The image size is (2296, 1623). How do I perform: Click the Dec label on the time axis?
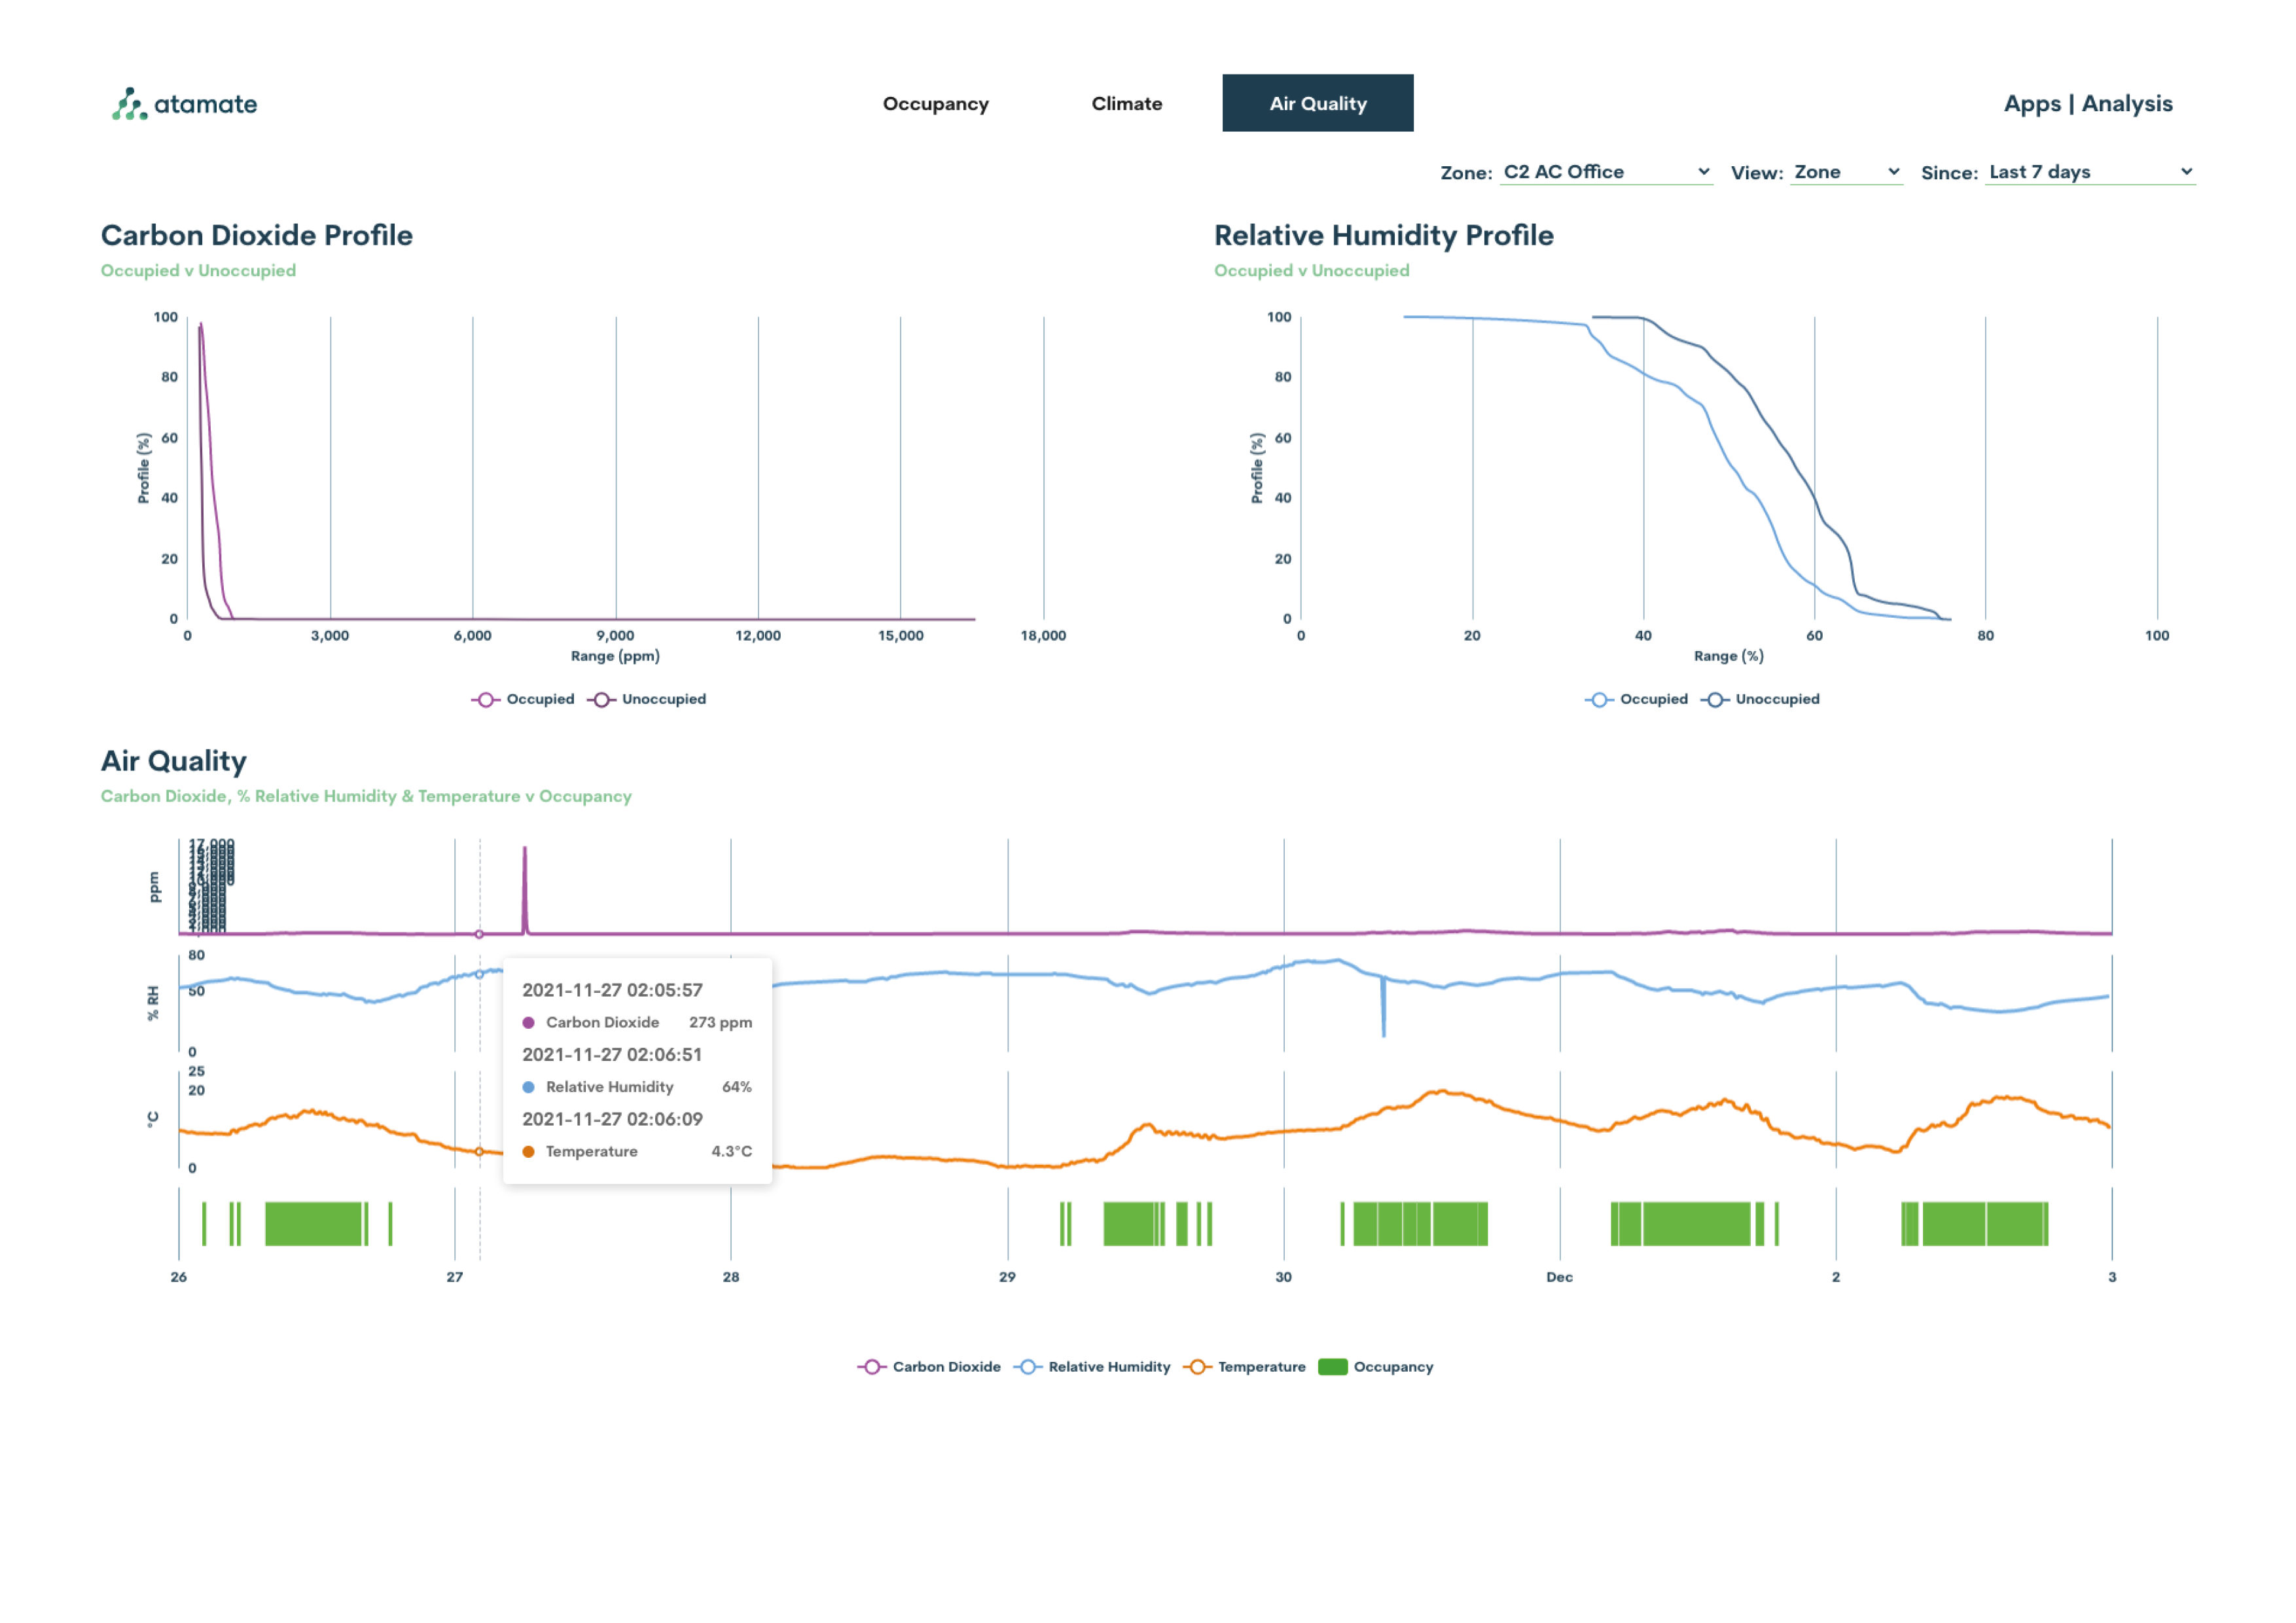[x=1559, y=1277]
